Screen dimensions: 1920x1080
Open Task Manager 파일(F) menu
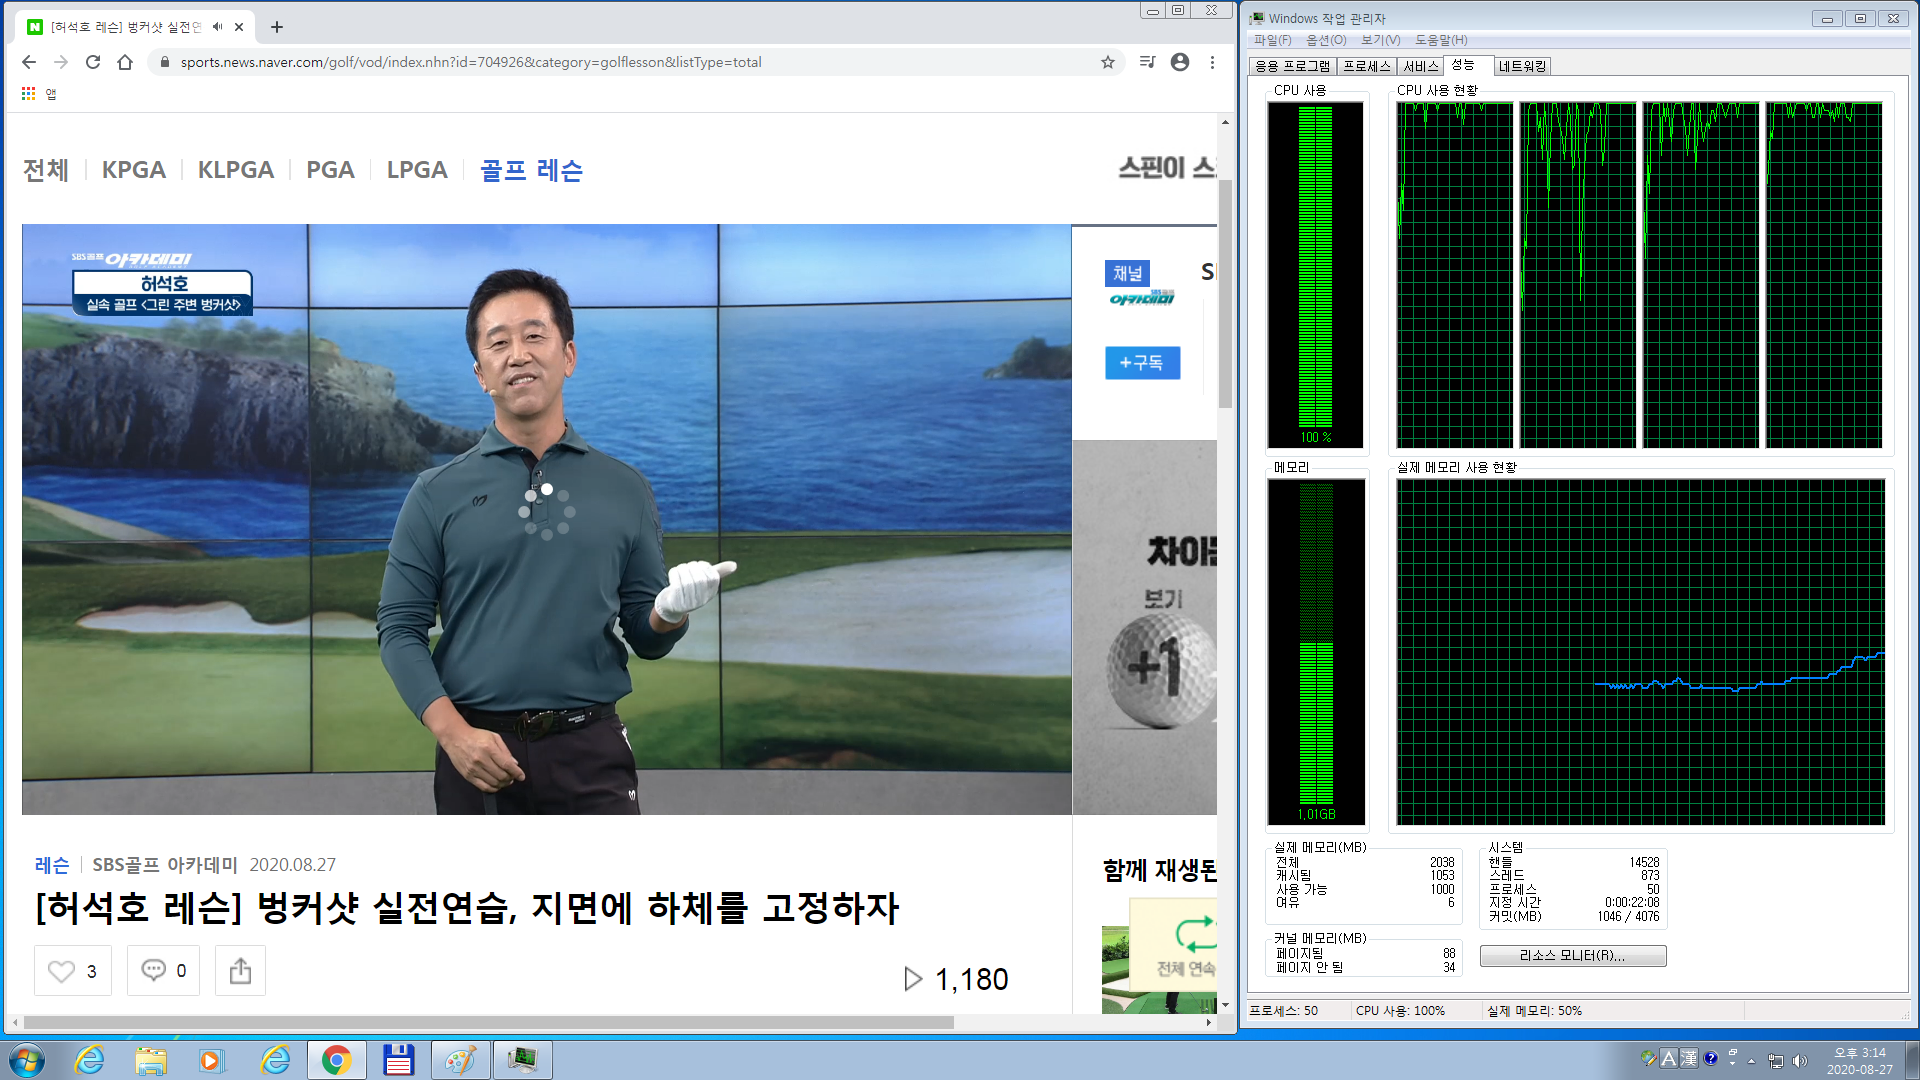click(x=1273, y=40)
